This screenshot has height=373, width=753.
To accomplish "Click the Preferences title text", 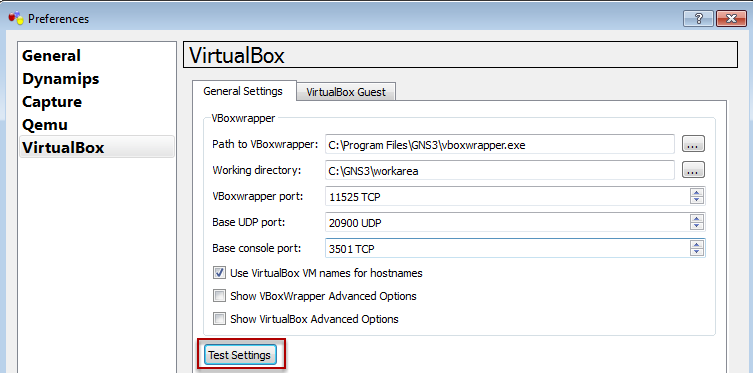I will [58, 19].
